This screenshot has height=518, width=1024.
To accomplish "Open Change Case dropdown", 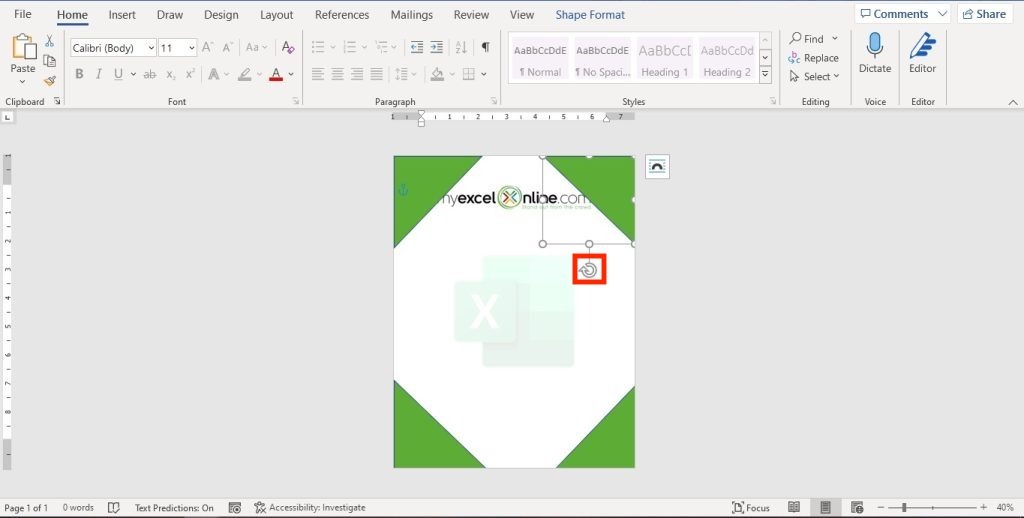I will point(257,47).
